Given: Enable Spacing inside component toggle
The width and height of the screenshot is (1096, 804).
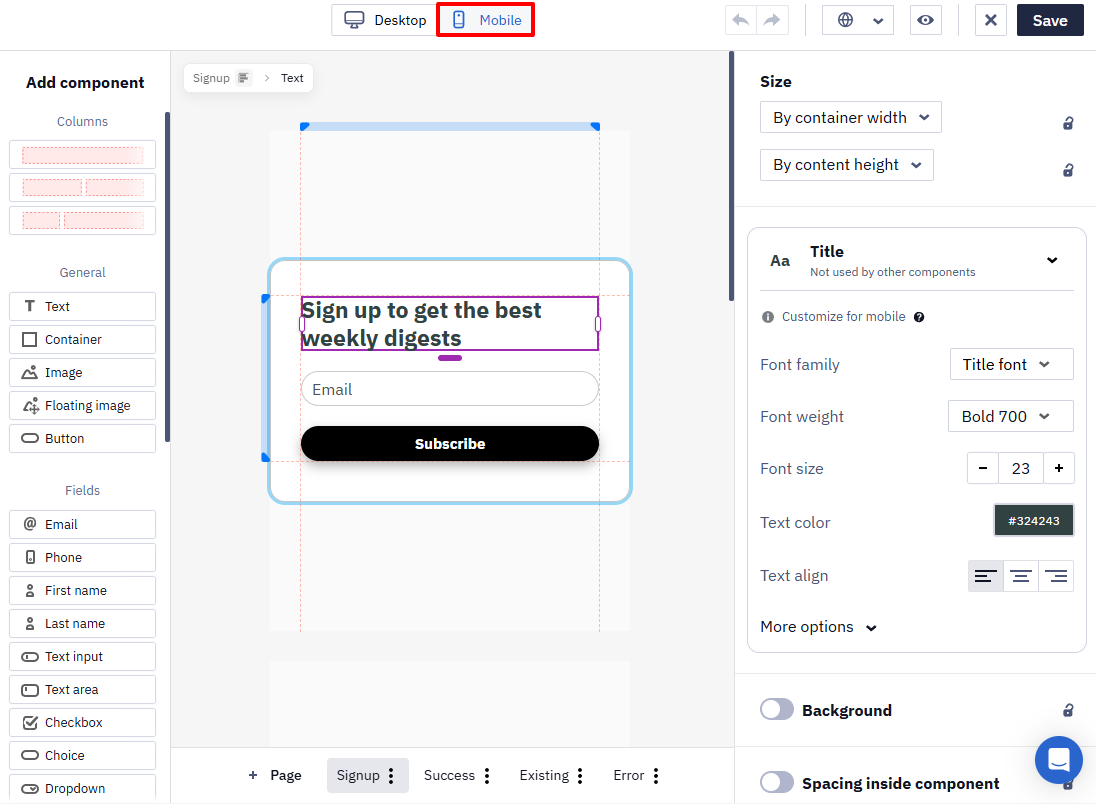Looking at the screenshot, I should pos(777,782).
